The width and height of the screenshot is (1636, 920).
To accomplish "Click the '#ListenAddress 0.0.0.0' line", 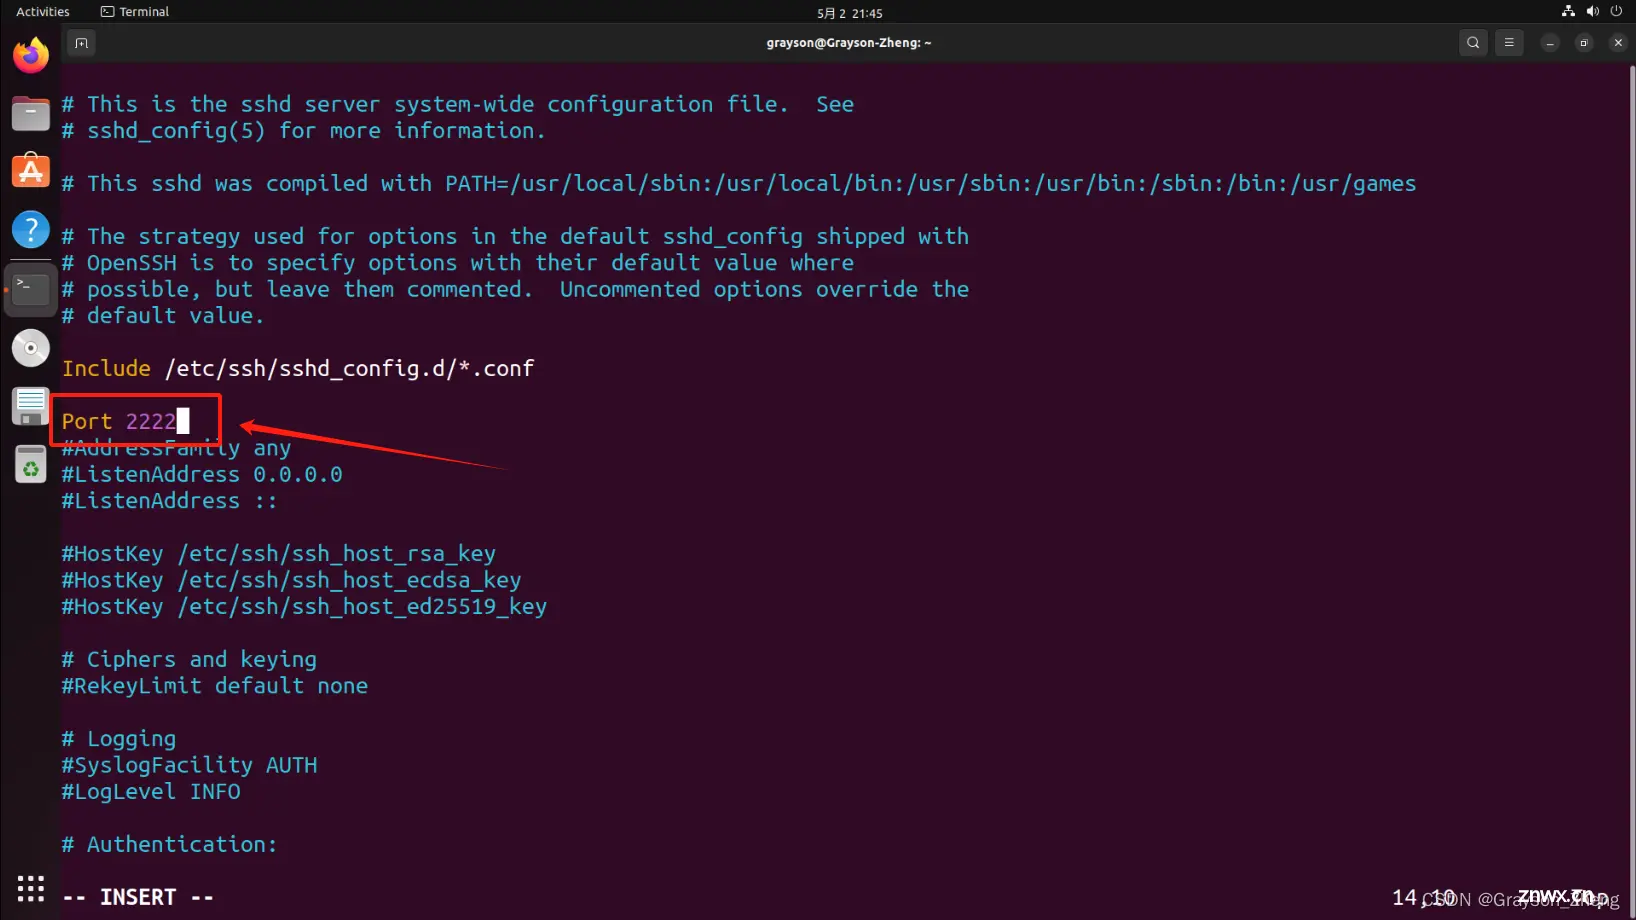I will point(202,474).
